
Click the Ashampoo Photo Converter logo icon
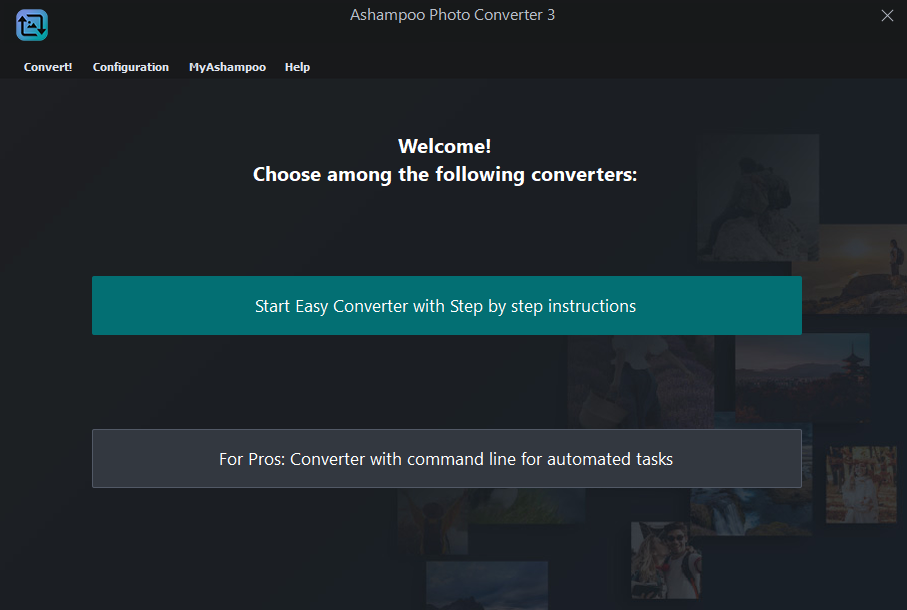pyautogui.click(x=32, y=25)
